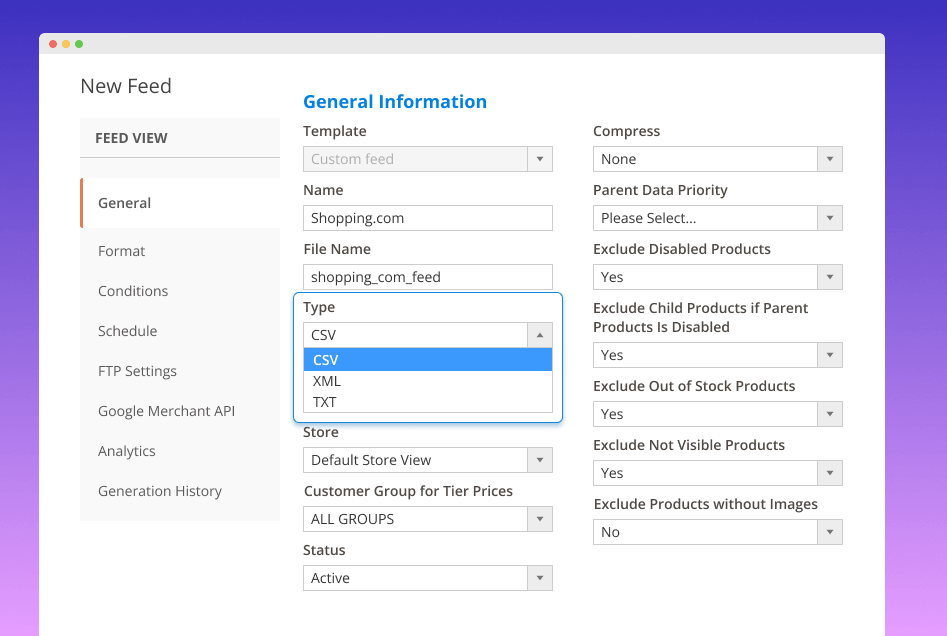Viewport: 947px width, 636px height.
Task: Select the Conditions sidebar entry
Action: pyautogui.click(x=133, y=291)
